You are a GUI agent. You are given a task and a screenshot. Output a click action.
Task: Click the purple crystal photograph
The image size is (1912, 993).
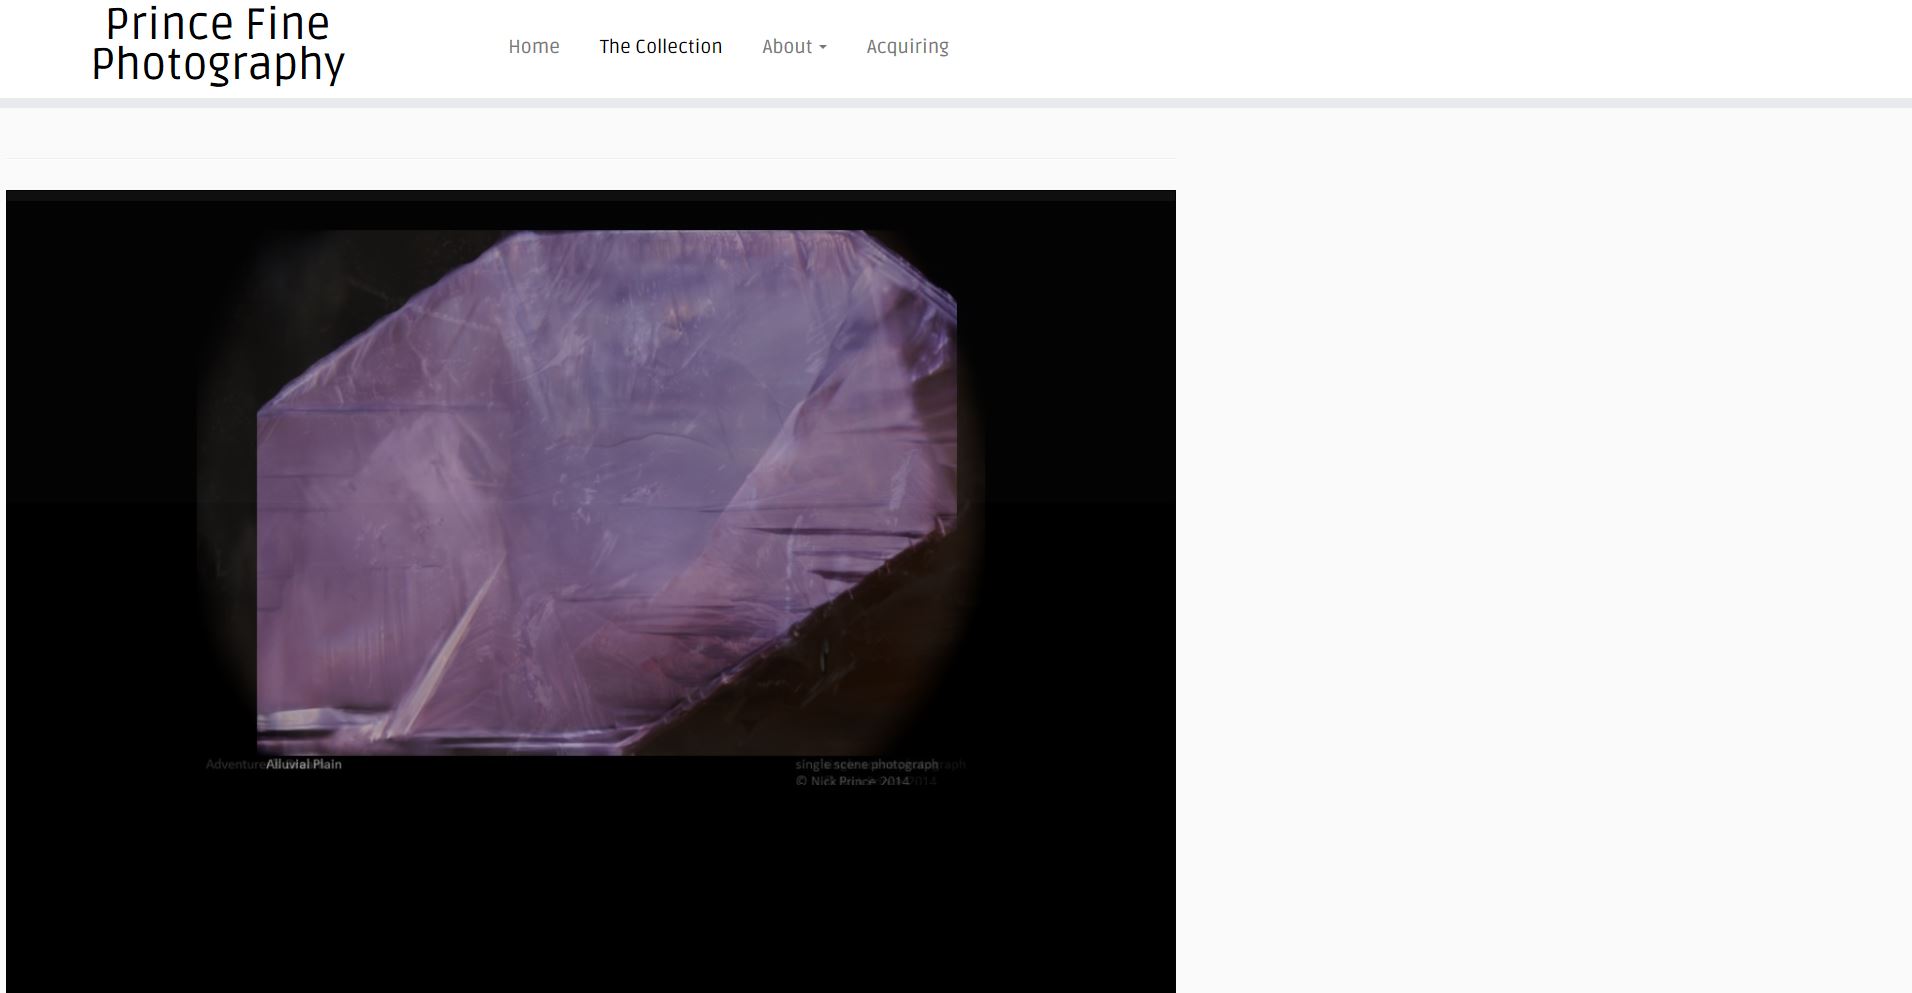click(x=600, y=480)
